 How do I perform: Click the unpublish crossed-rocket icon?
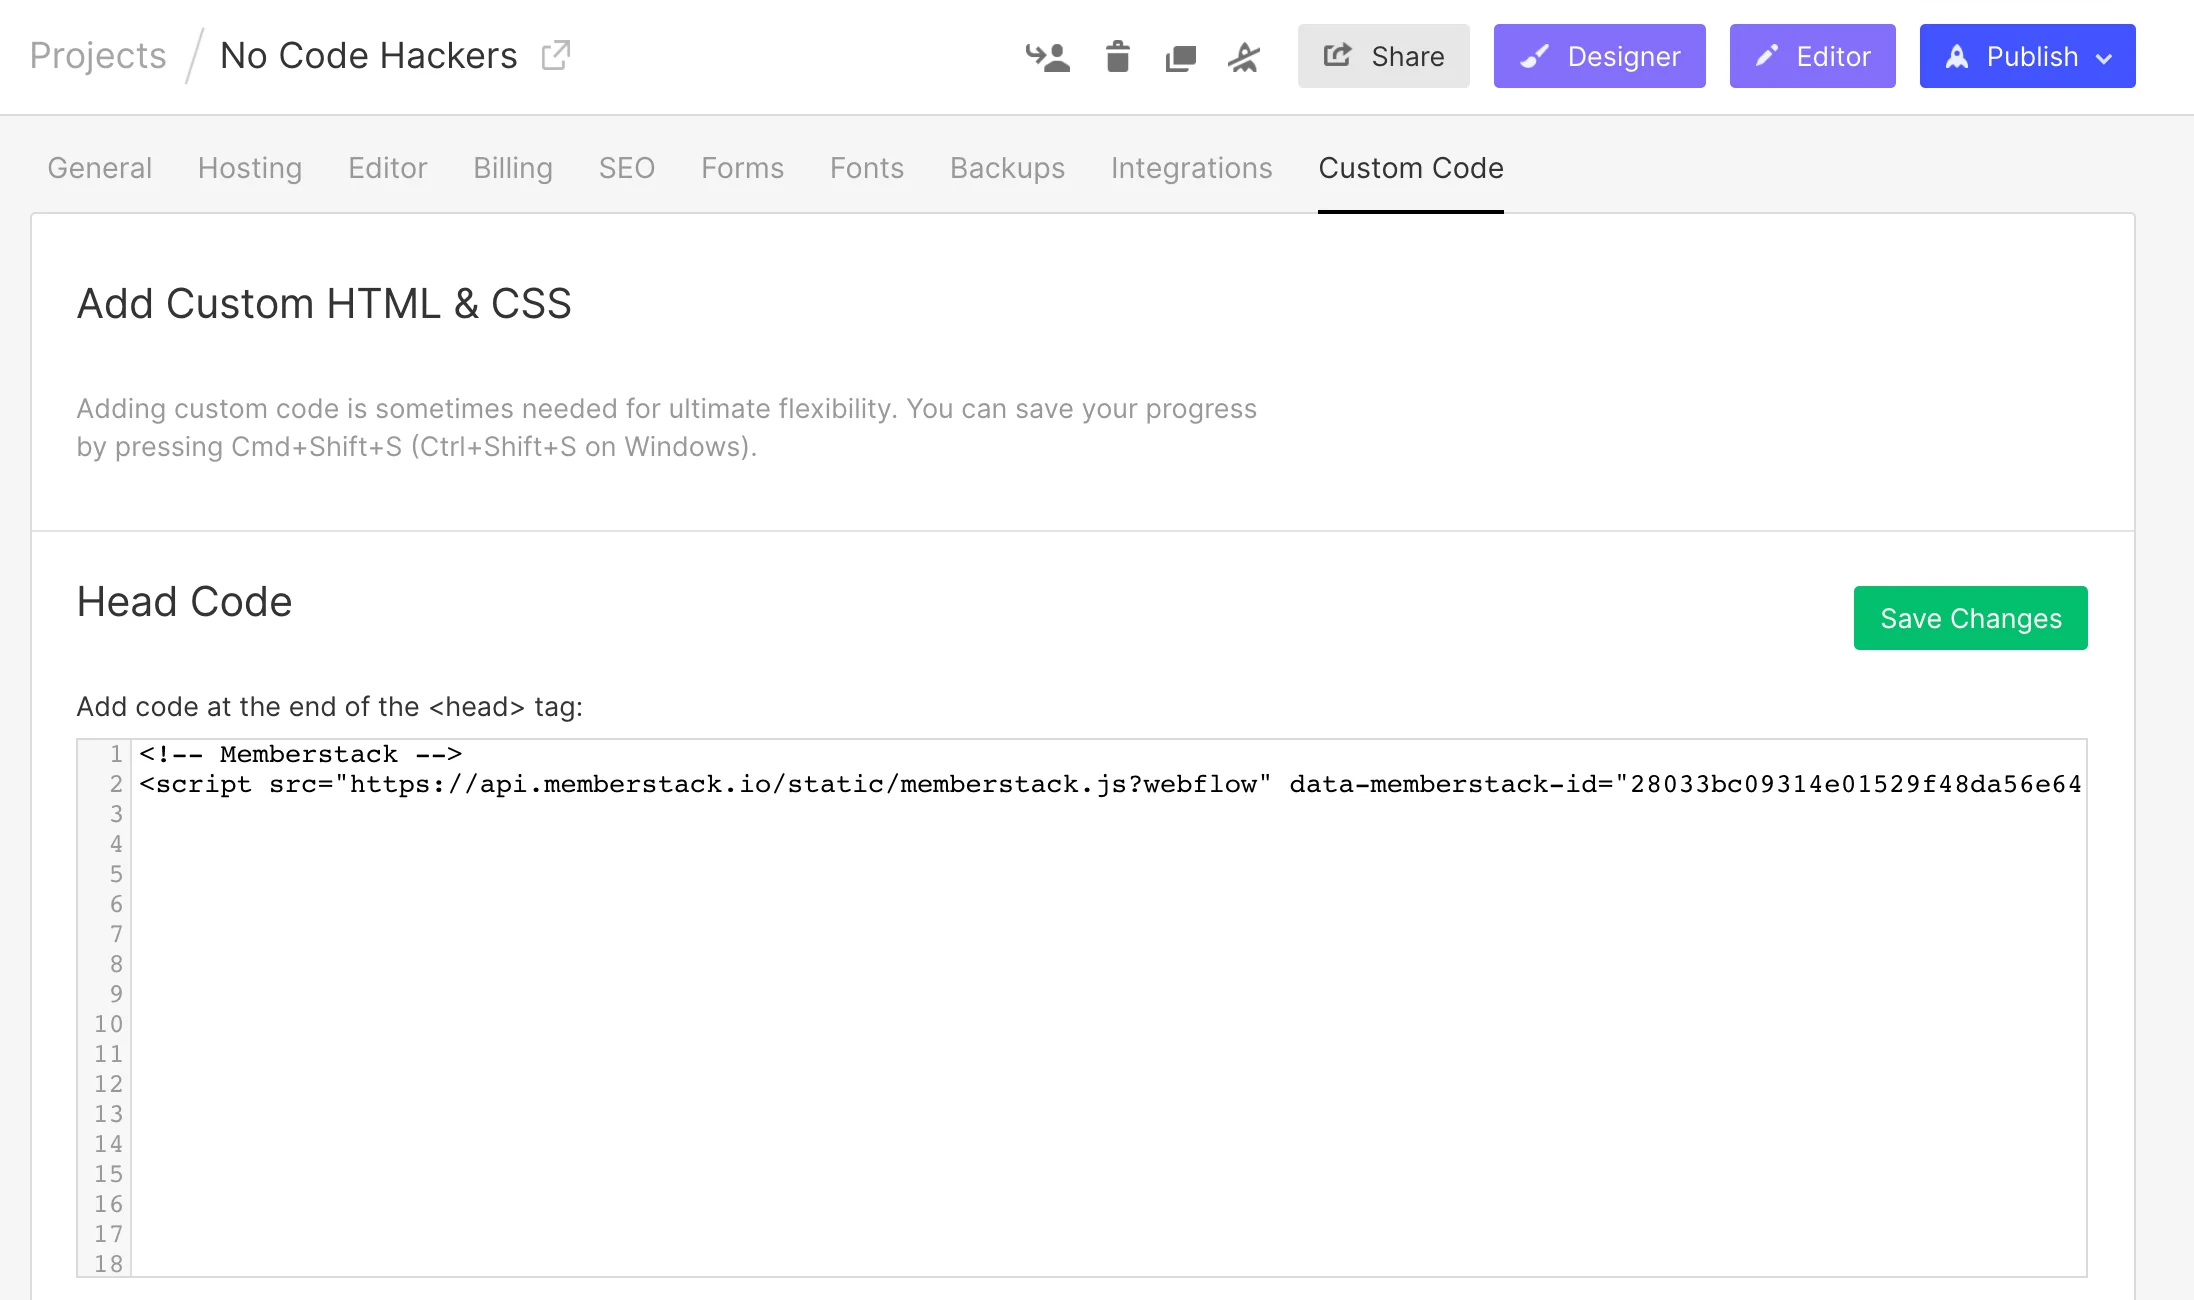tap(1243, 57)
